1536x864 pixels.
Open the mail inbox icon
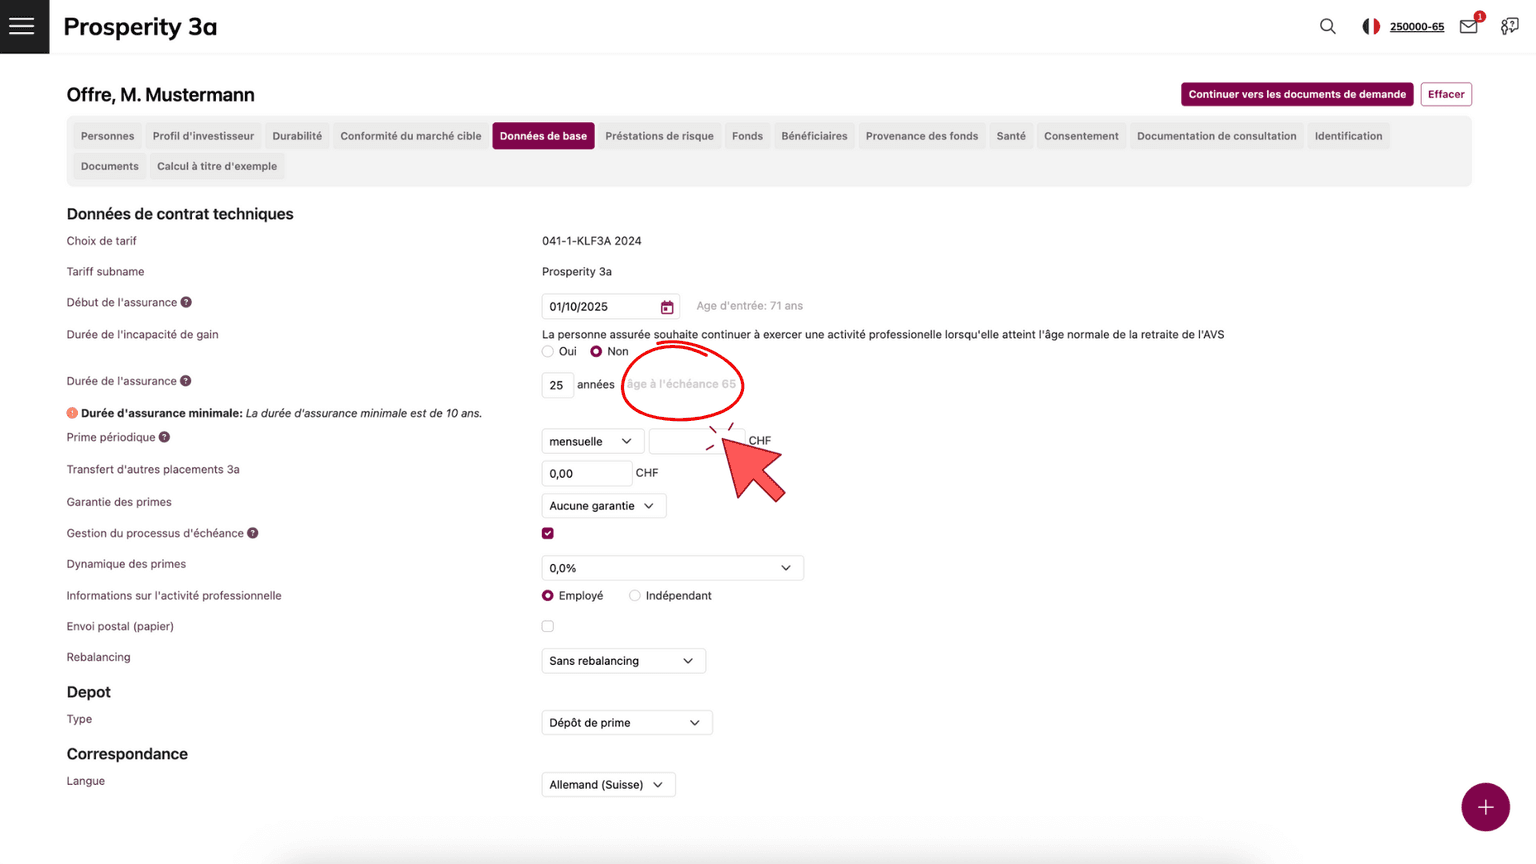pyautogui.click(x=1468, y=27)
